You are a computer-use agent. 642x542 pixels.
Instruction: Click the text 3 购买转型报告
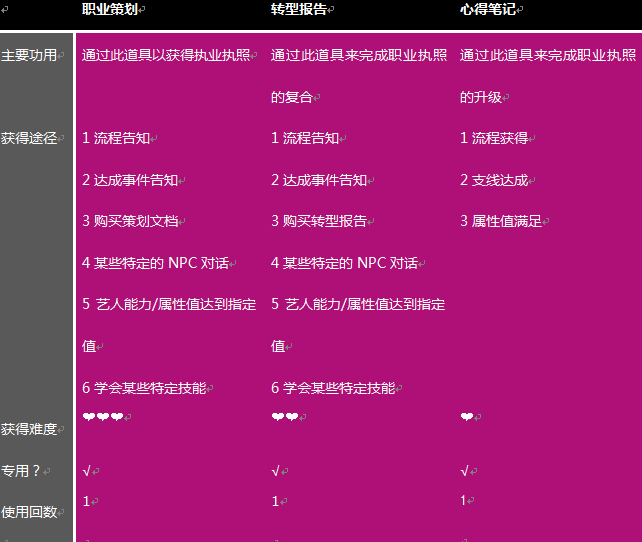[319, 221]
